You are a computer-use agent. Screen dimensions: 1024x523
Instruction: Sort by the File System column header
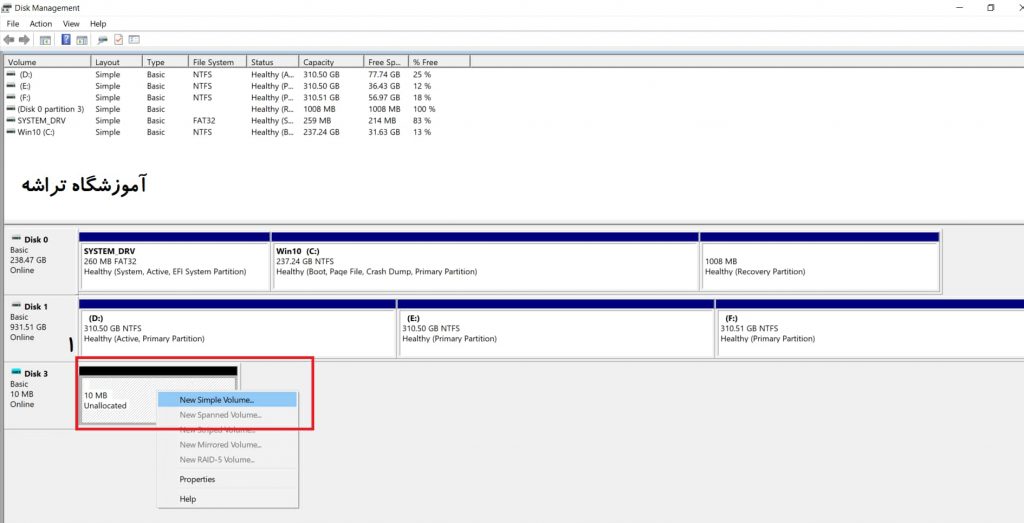coord(218,62)
